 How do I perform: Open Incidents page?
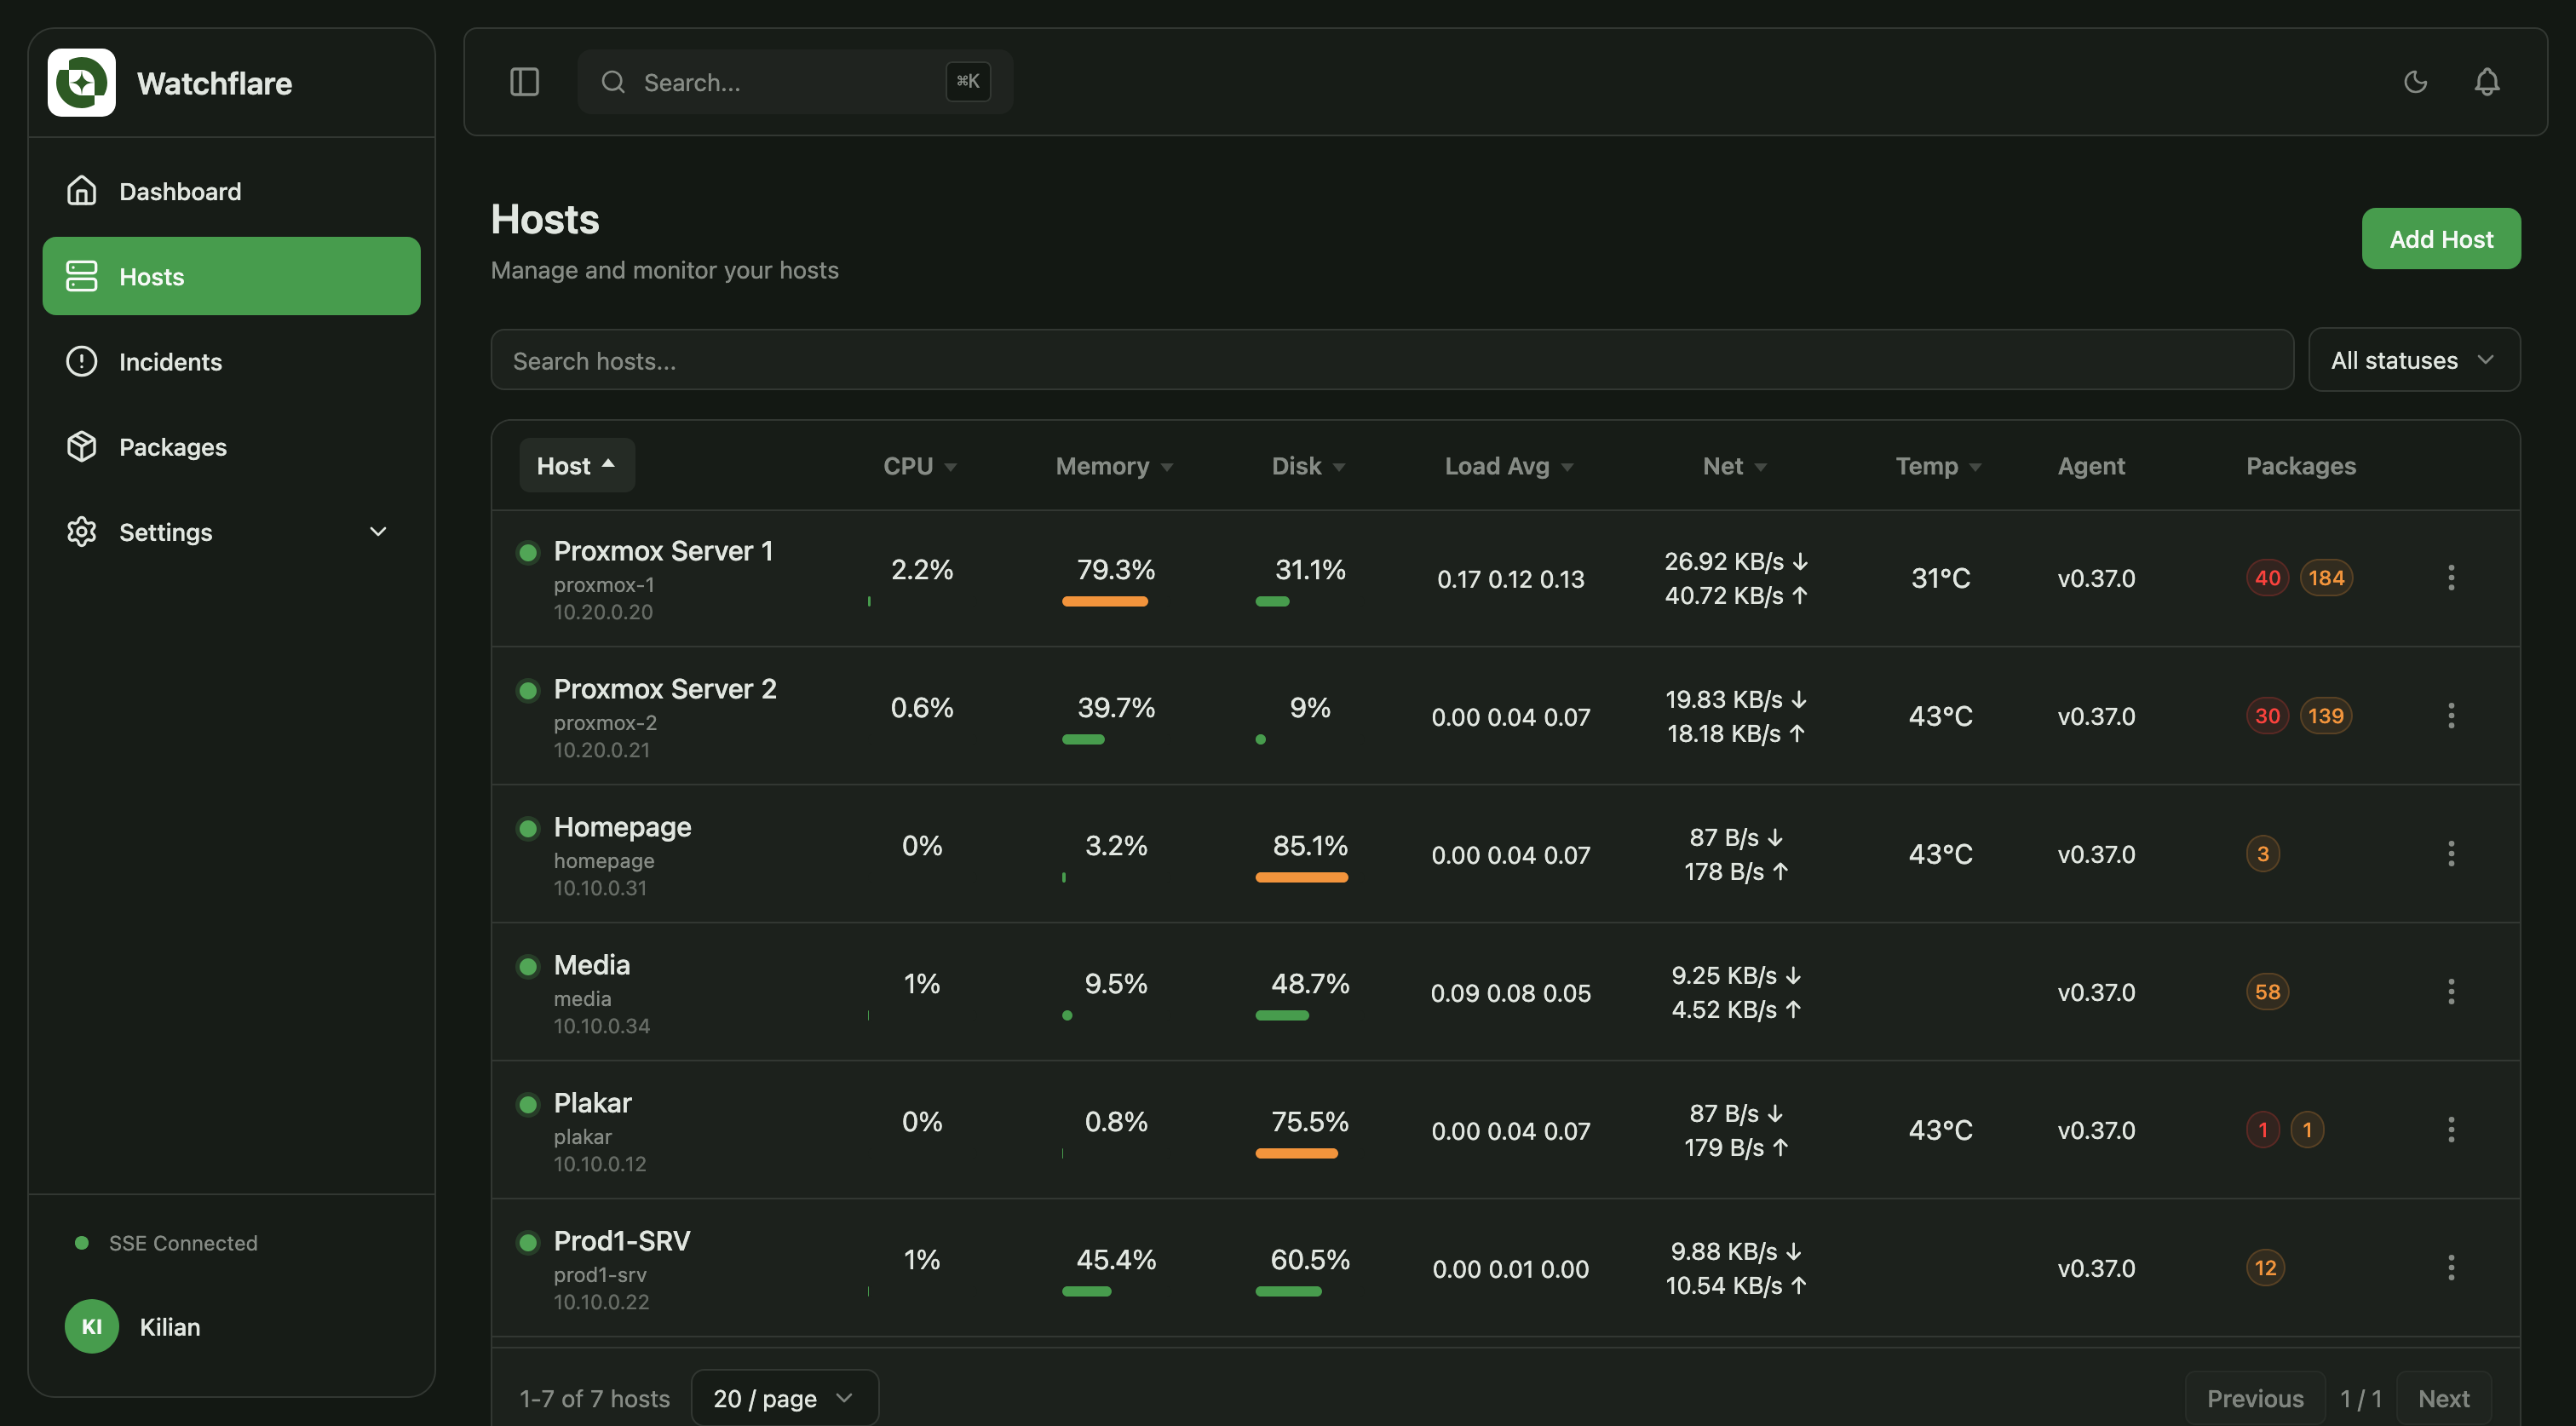(231, 361)
